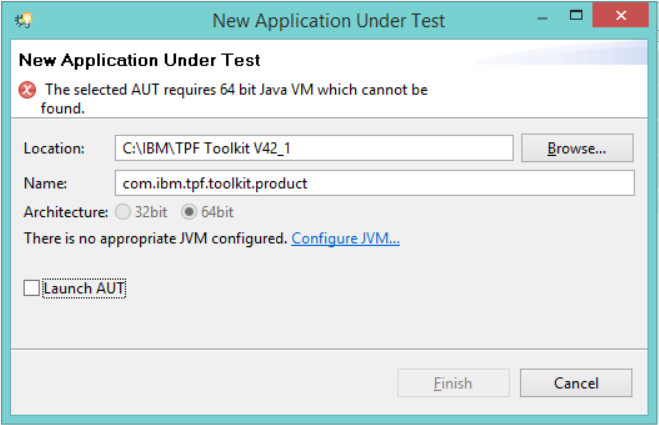The width and height of the screenshot is (659, 425).
Task: Click the Launch AUT label text
Action: [x=84, y=288]
